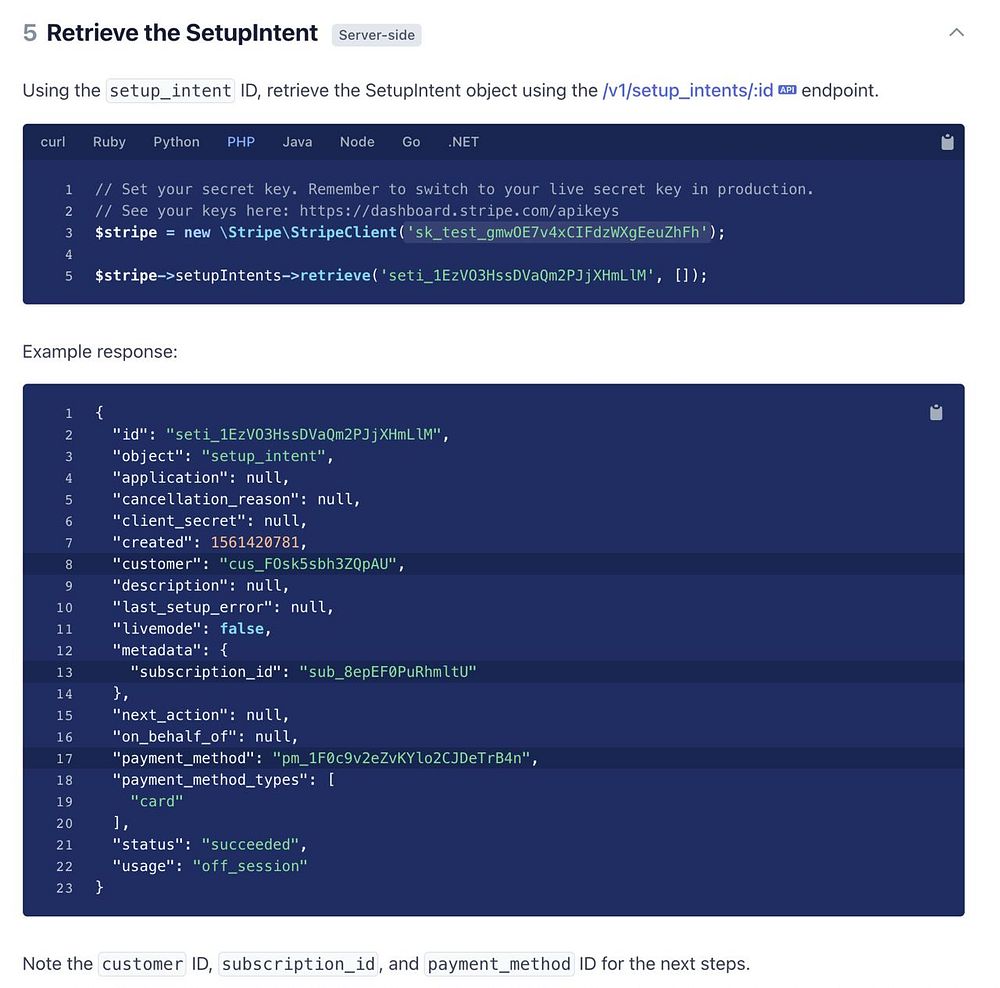
Task: Select the PHP code tab
Action: click(241, 142)
